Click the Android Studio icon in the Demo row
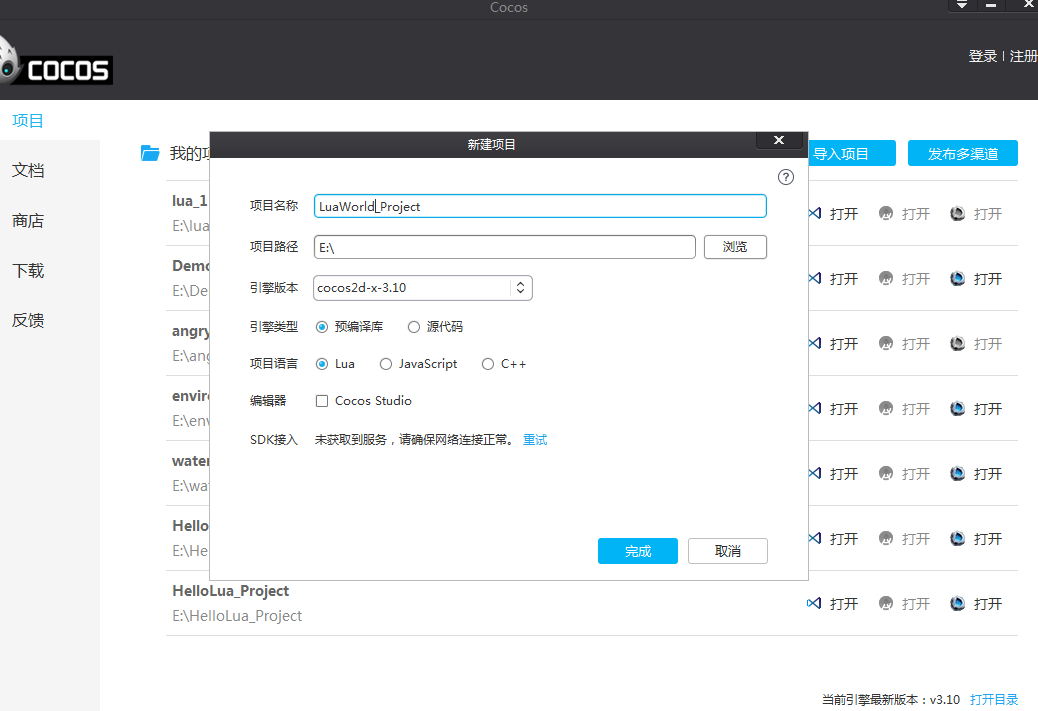Screen dimensions: 1038x711 point(886,278)
